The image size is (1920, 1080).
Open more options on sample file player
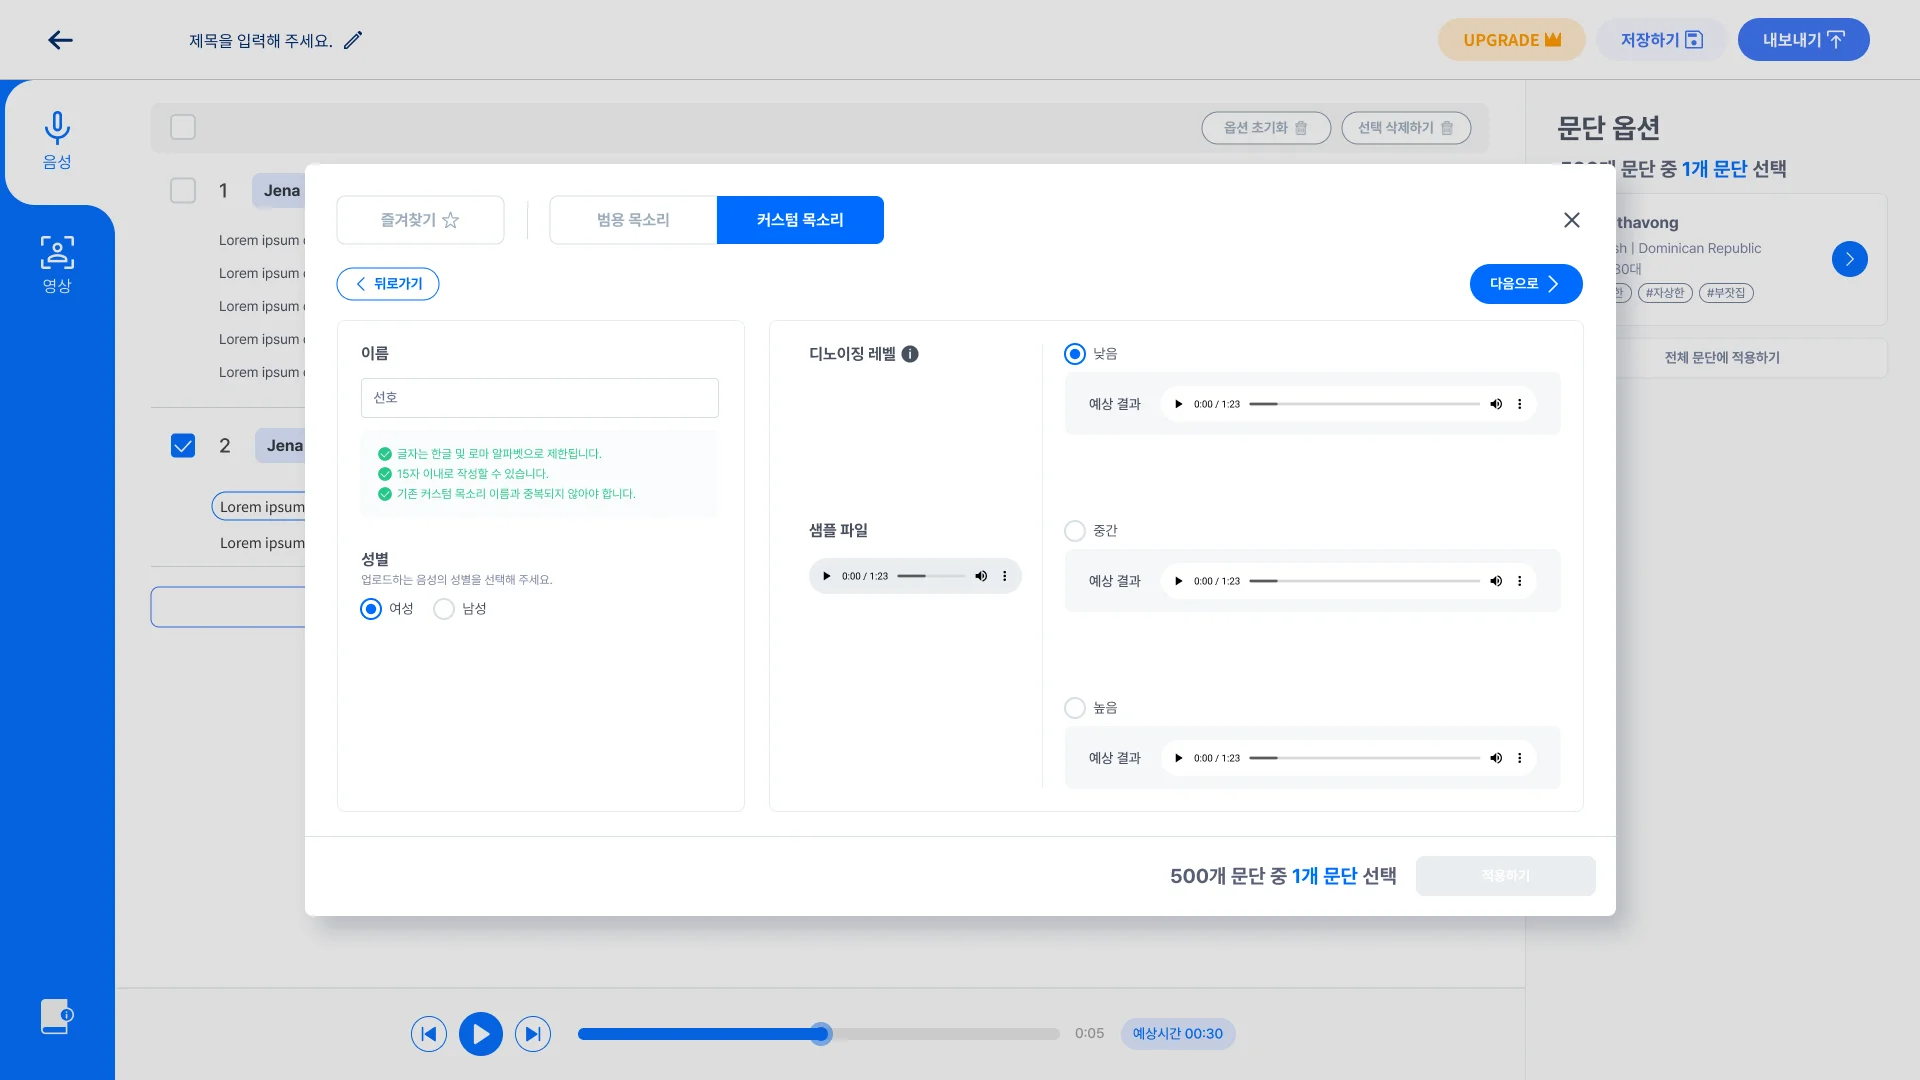point(1005,576)
